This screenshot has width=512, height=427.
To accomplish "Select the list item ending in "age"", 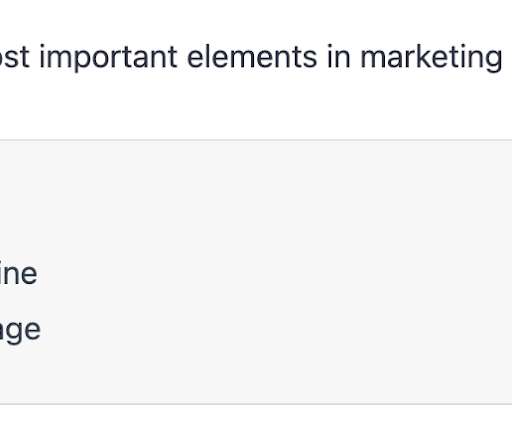I will coord(20,331).
